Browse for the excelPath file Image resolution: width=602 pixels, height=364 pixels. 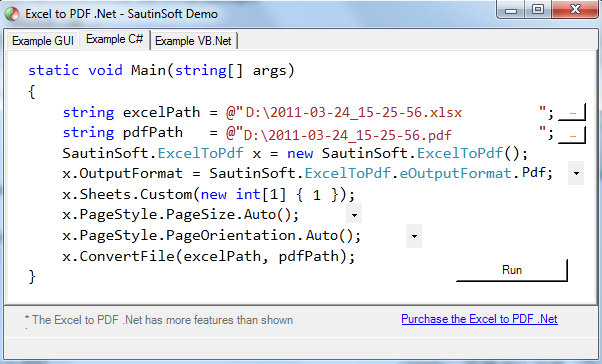pos(572,112)
